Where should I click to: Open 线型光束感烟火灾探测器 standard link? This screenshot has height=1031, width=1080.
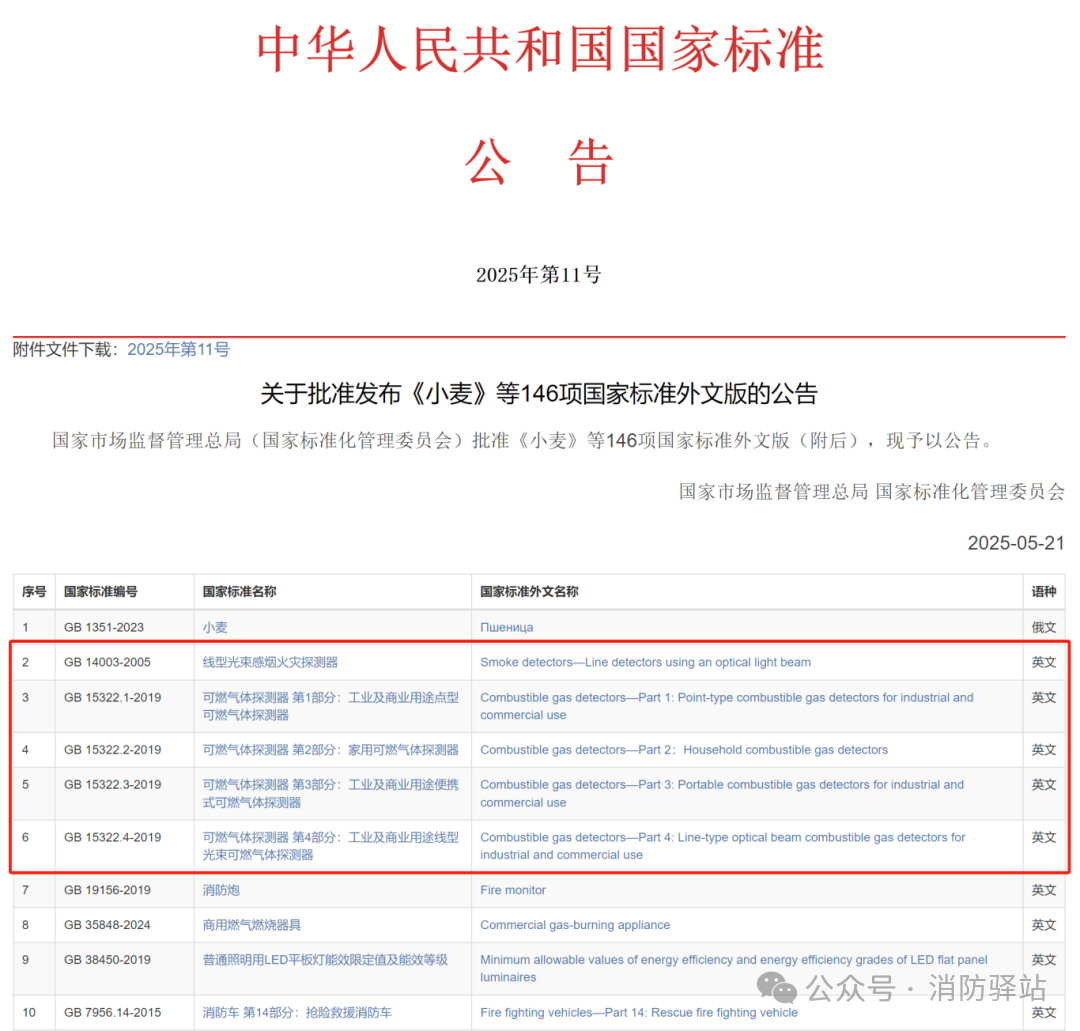pyautogui.click(x=270, y=662)
